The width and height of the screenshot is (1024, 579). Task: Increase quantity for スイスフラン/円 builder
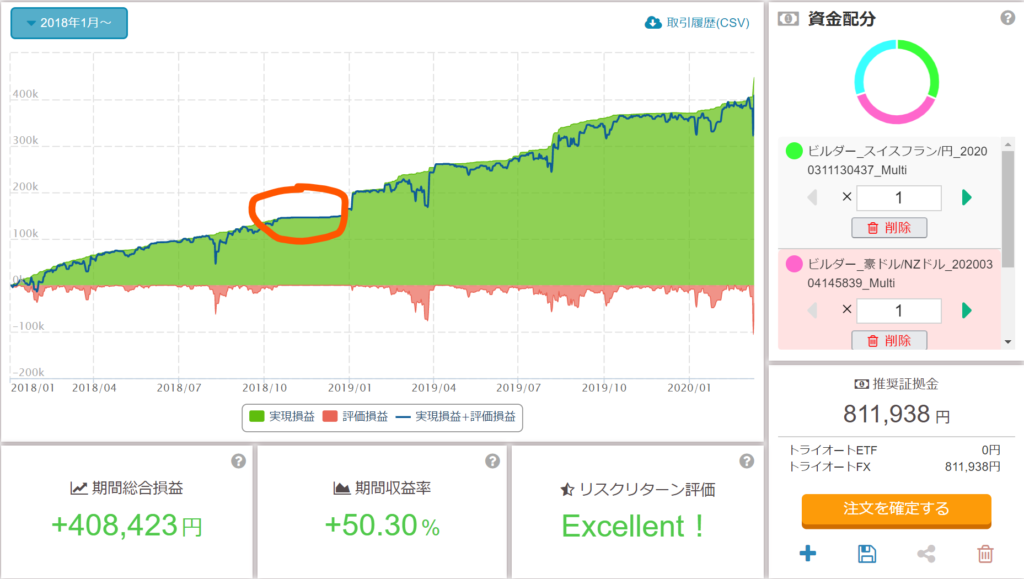click(966, 198)
